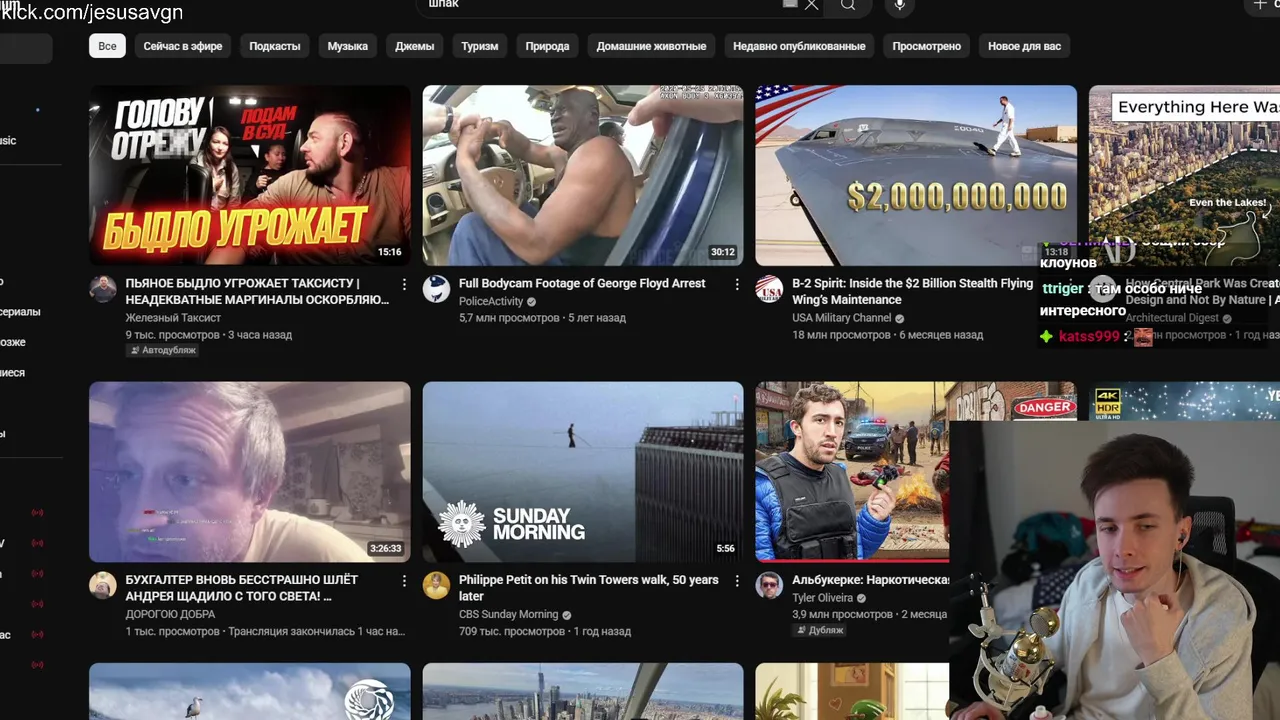Click 5,7 млн просмотров metadata text
Screen dimensions: 1280x720
(x=509, y=318)
